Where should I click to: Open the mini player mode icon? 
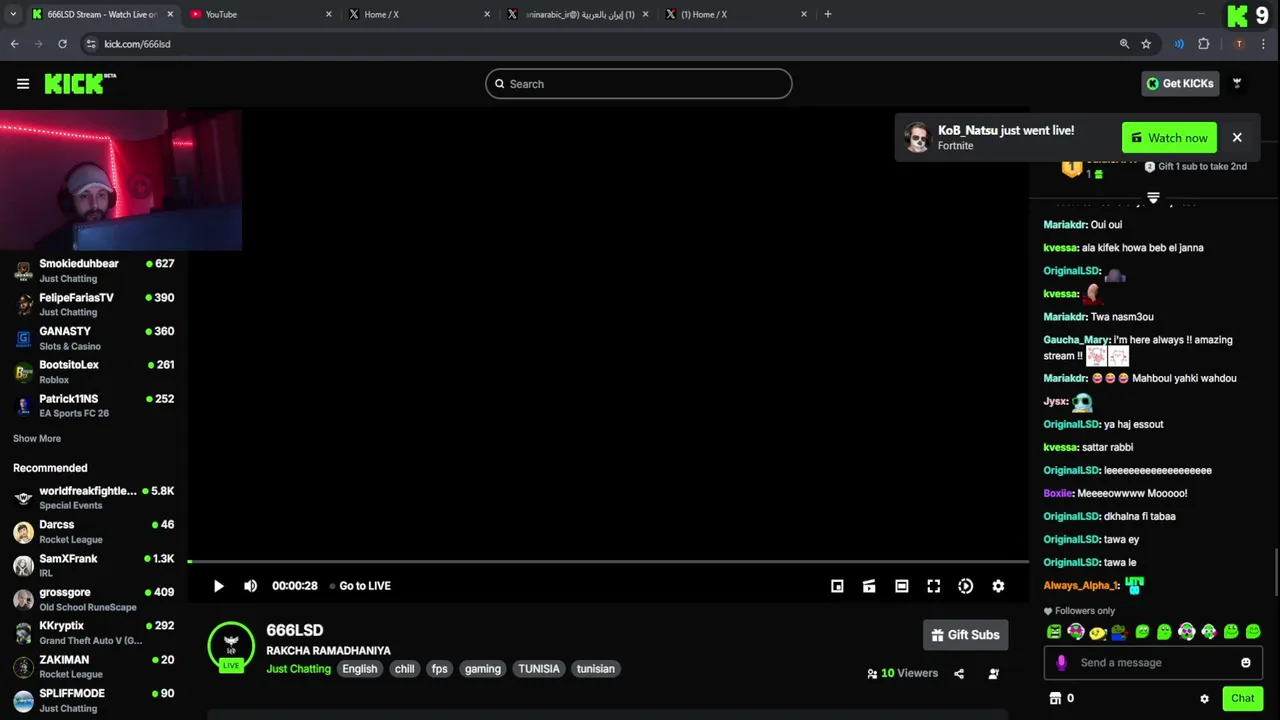837,586
